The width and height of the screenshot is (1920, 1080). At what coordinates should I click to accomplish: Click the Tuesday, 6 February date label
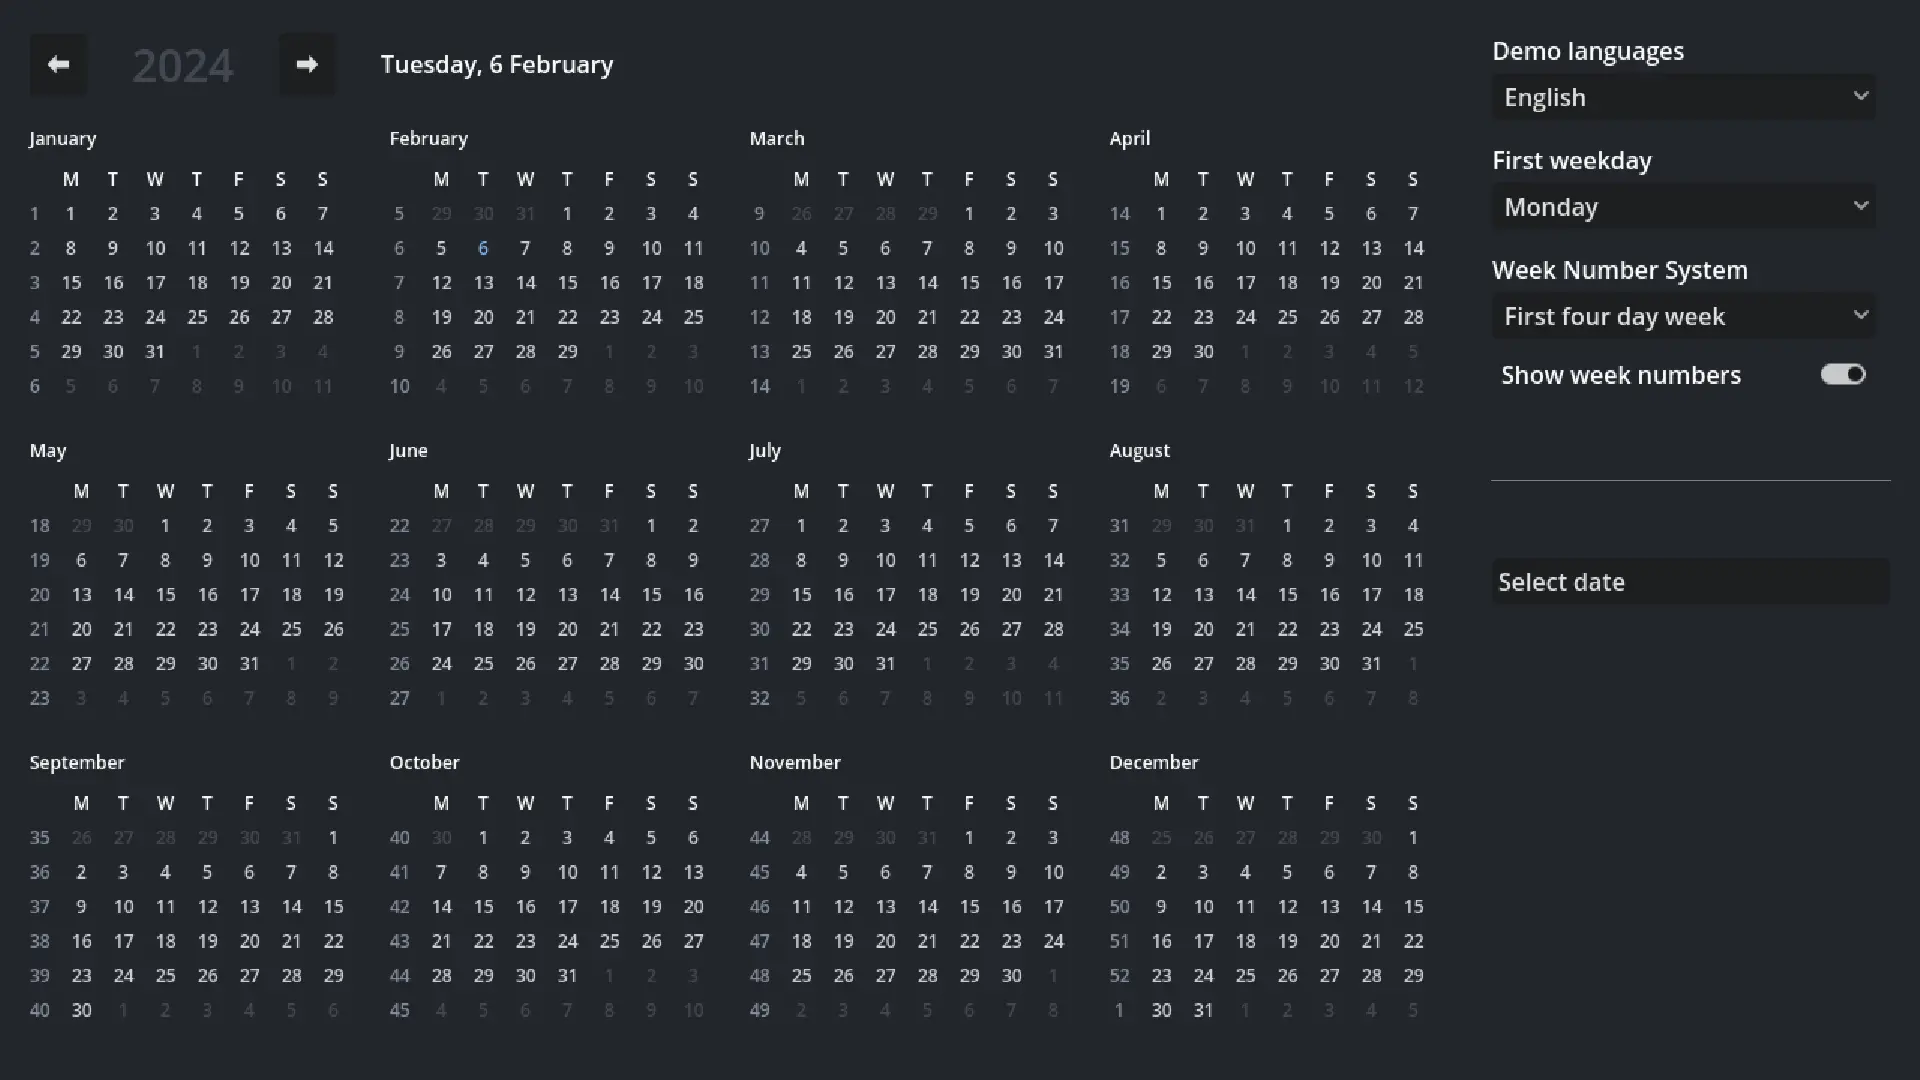497,65
